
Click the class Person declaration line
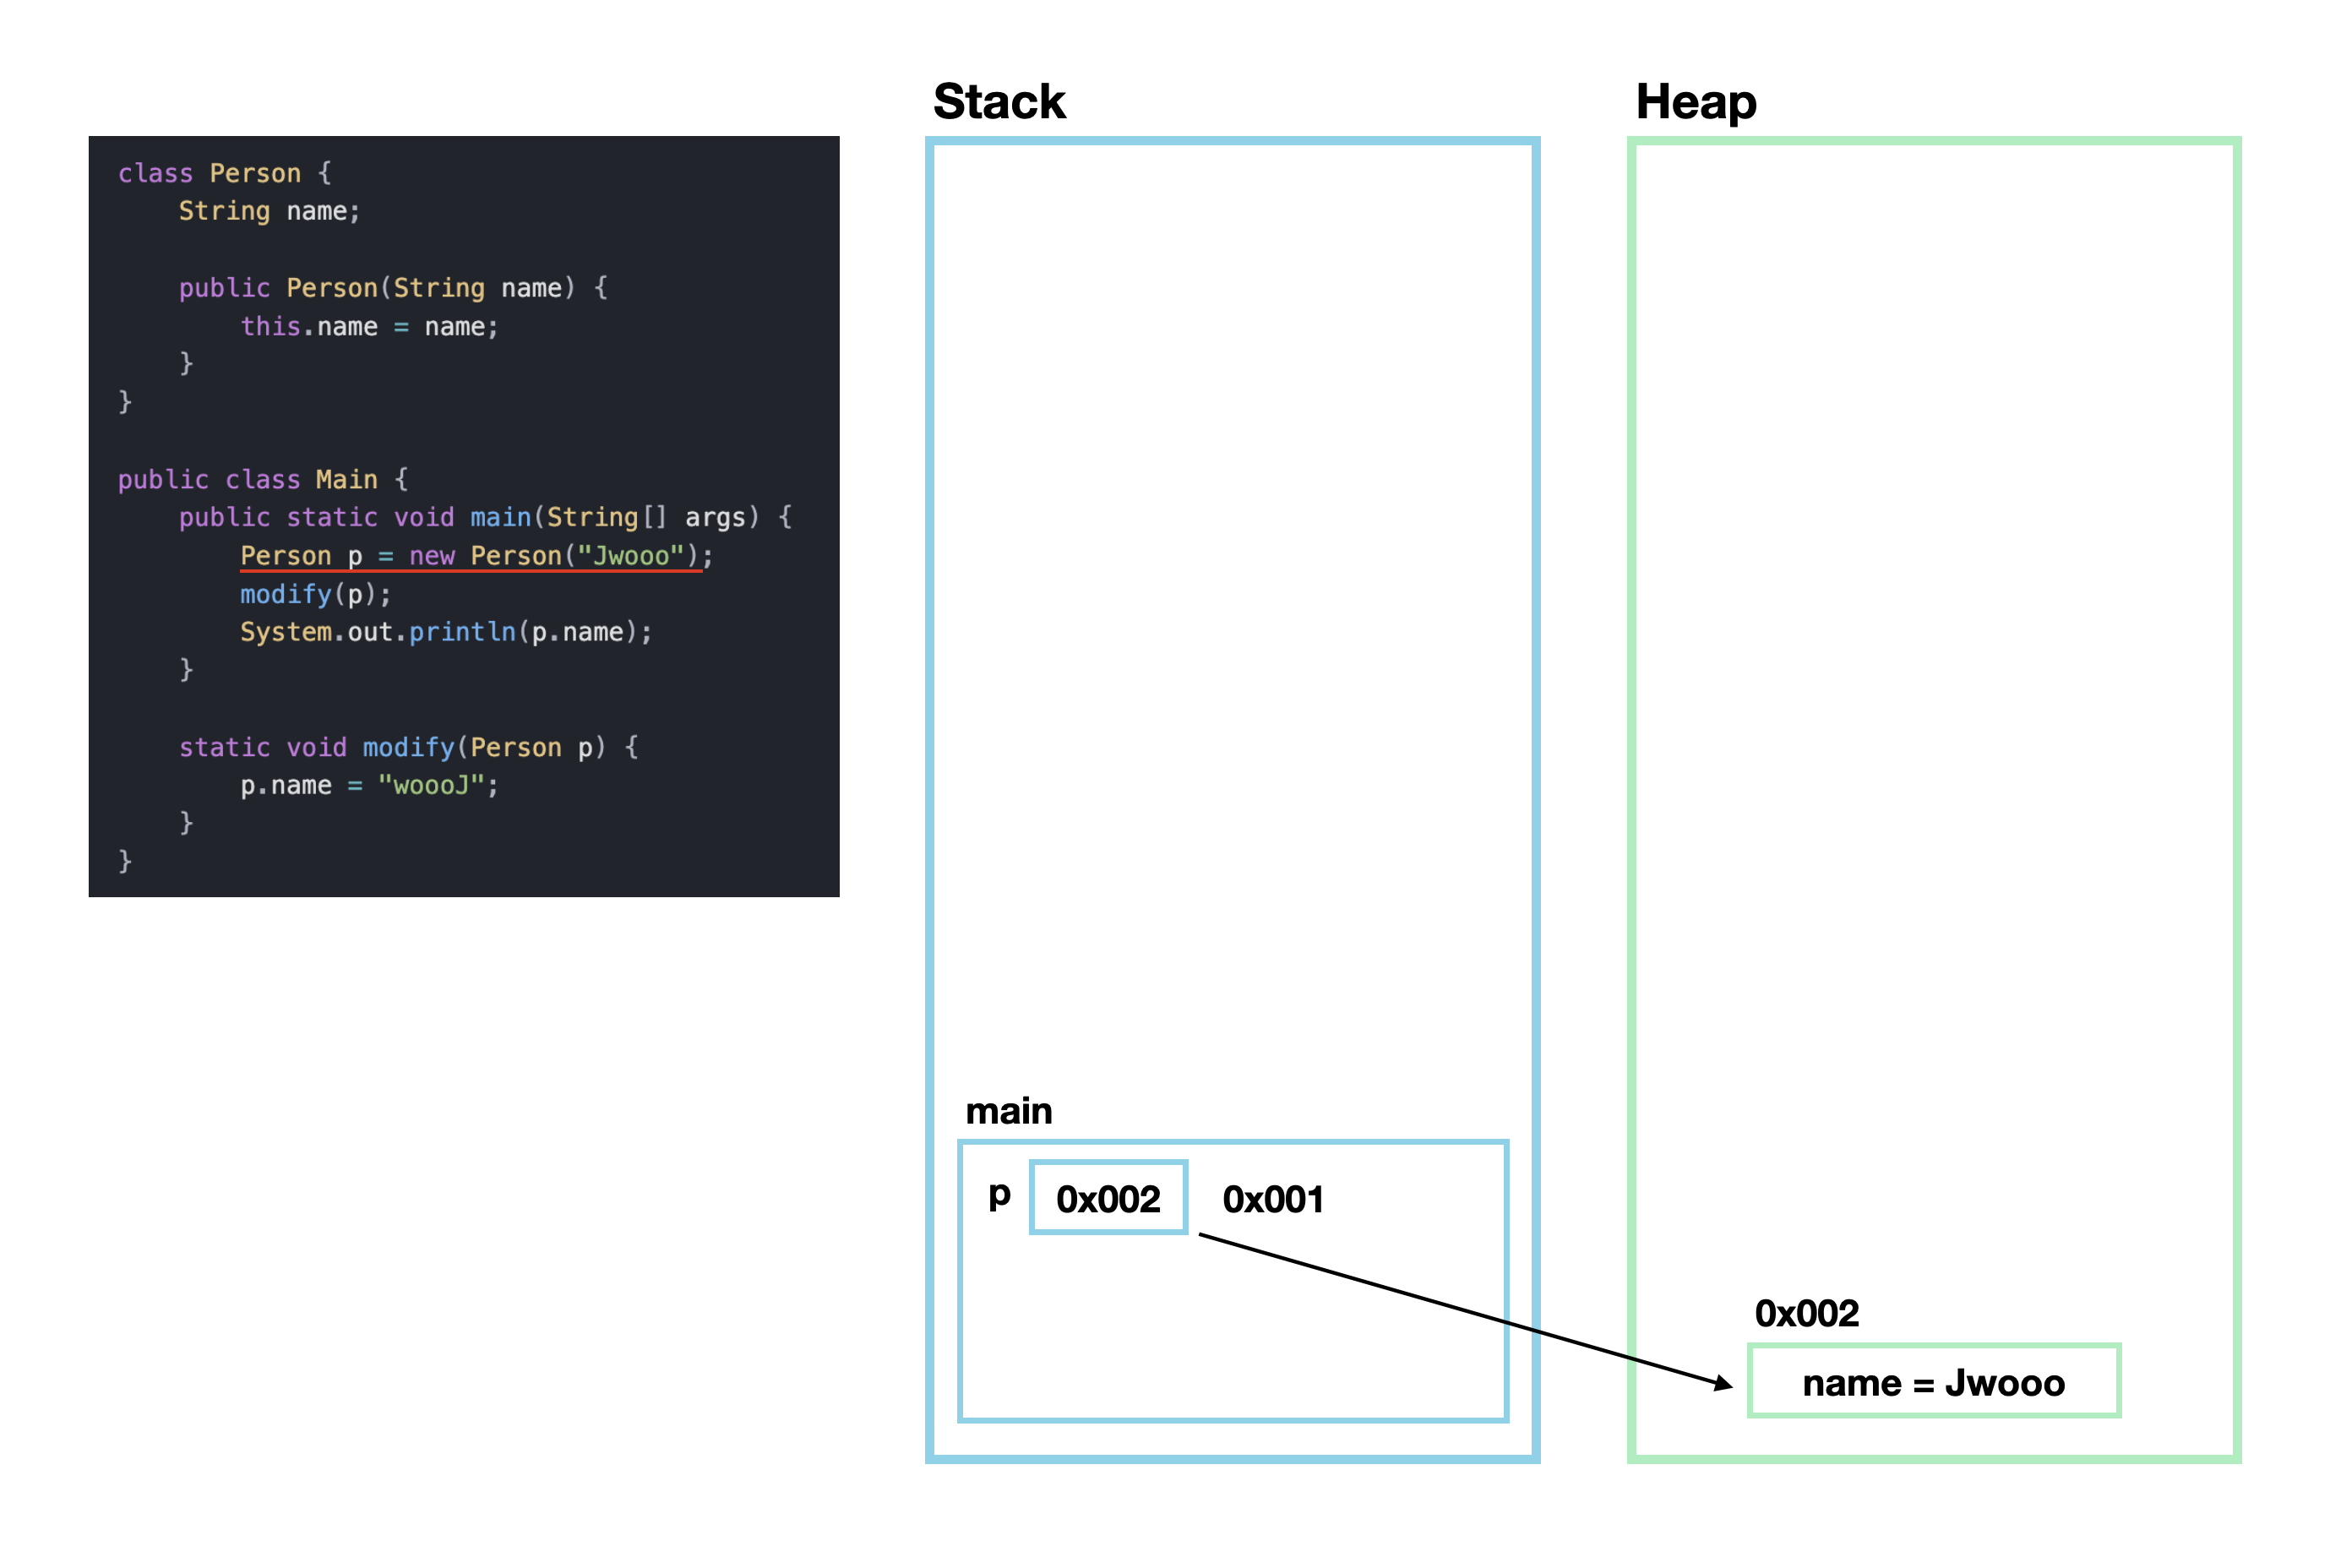pyautogui.click(x=224, y=173)
